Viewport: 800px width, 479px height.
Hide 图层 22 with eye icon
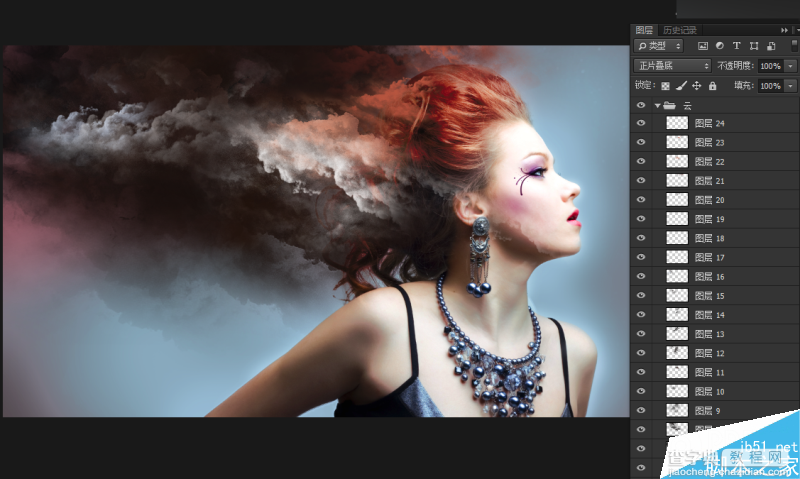641,161
